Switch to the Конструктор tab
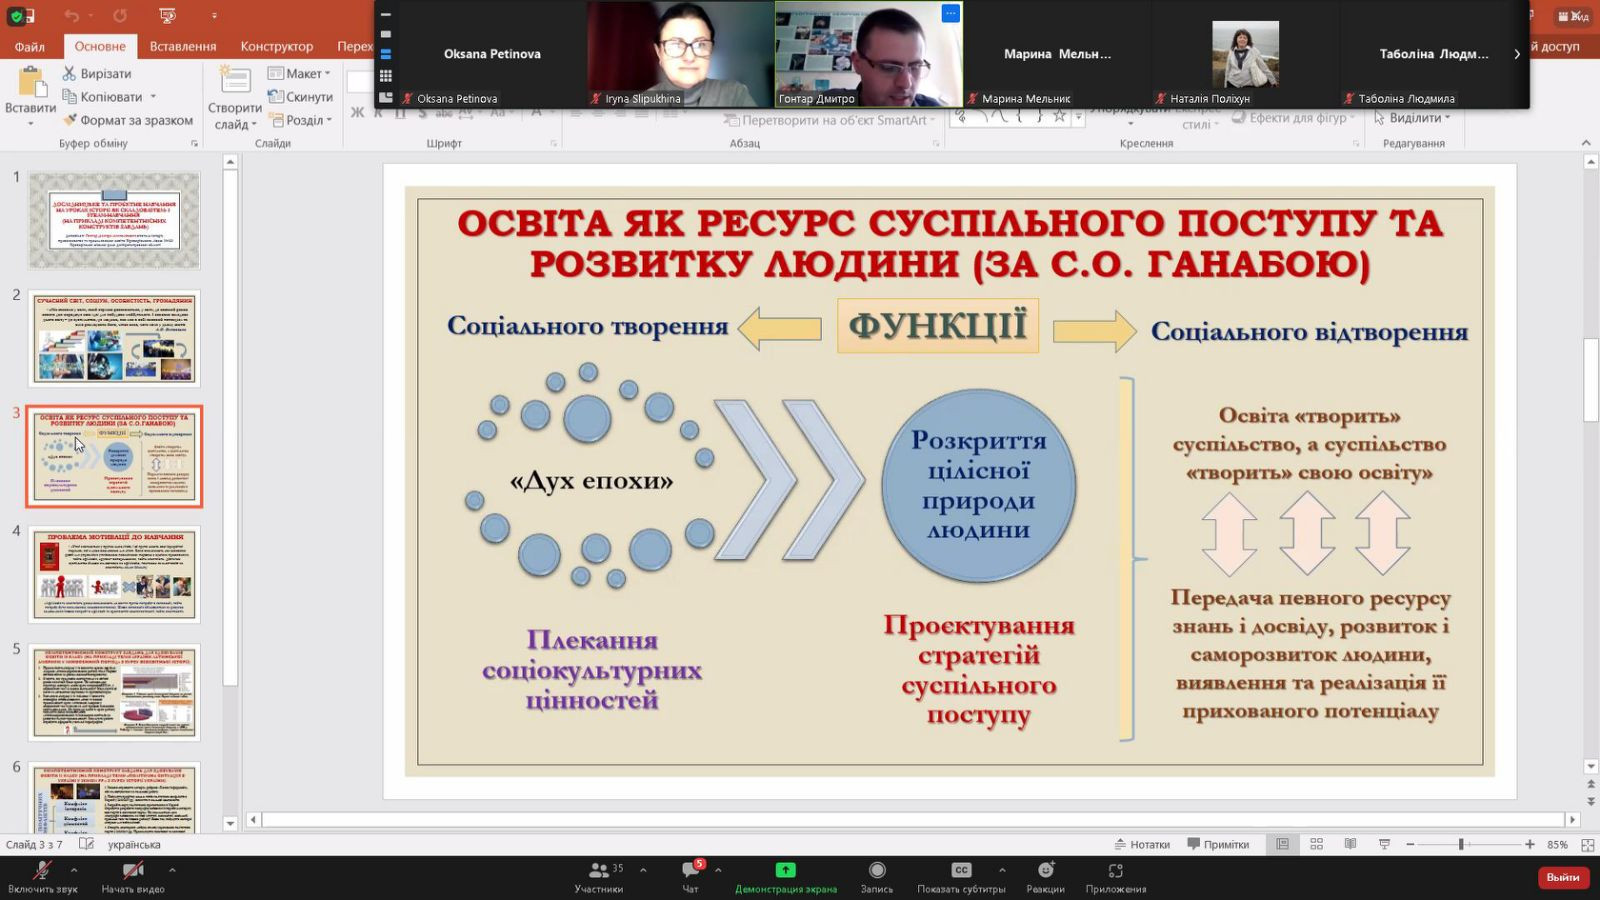This screenshot has height=900, width=1600. [276, 46]
